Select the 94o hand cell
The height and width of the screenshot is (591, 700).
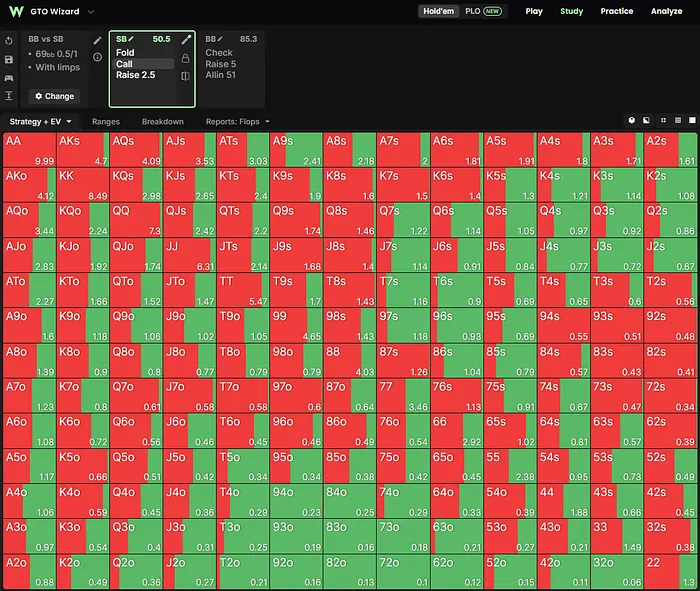(x=296, y=501)
